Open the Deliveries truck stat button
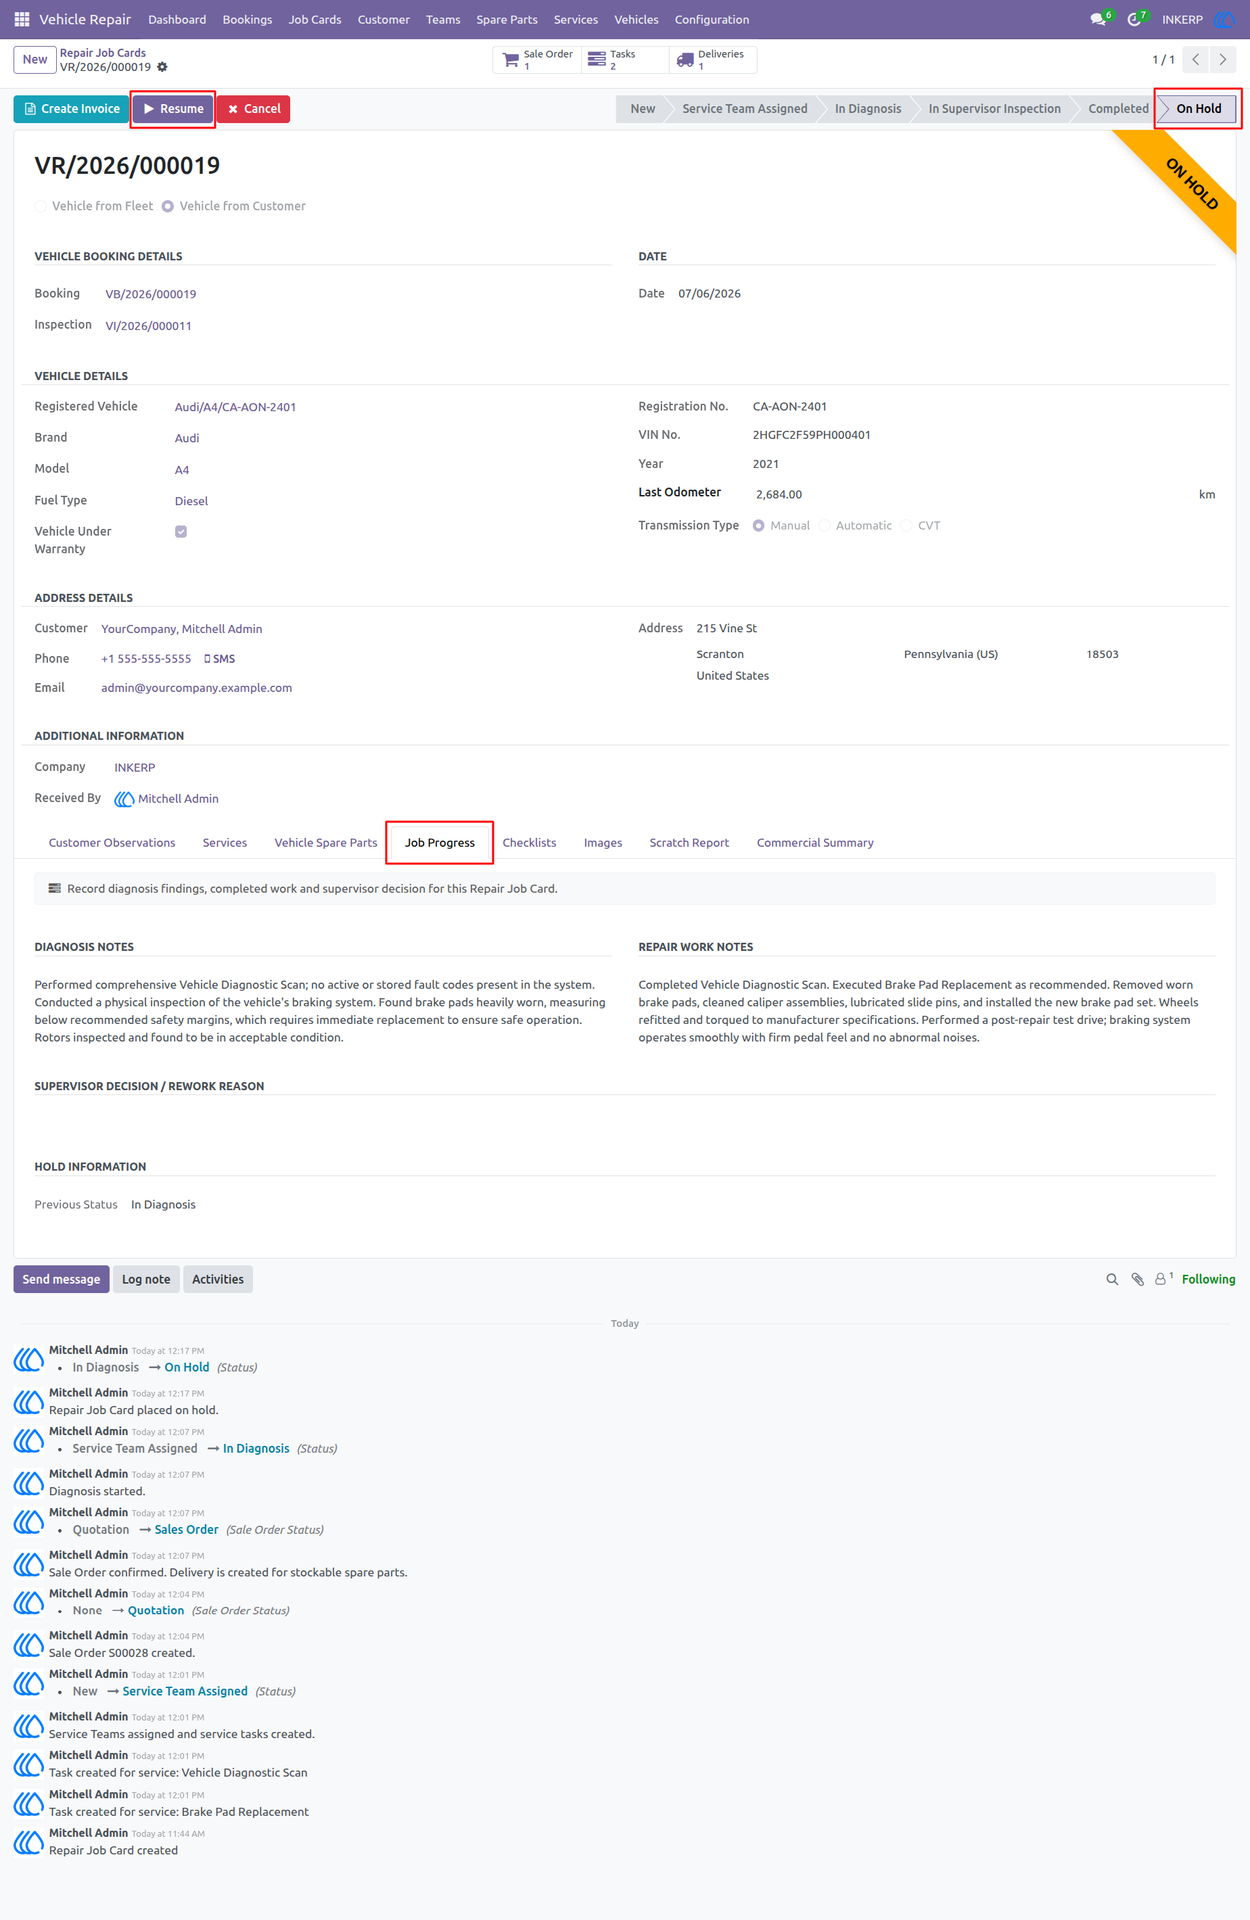This screenshot has height=1920, width=1250. [x=712, y=60]
